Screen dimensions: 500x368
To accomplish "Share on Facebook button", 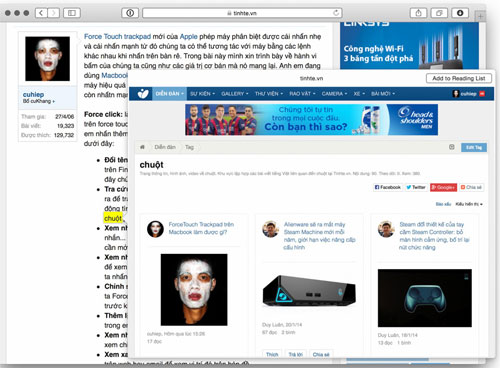I will click(x=387, y=187).
